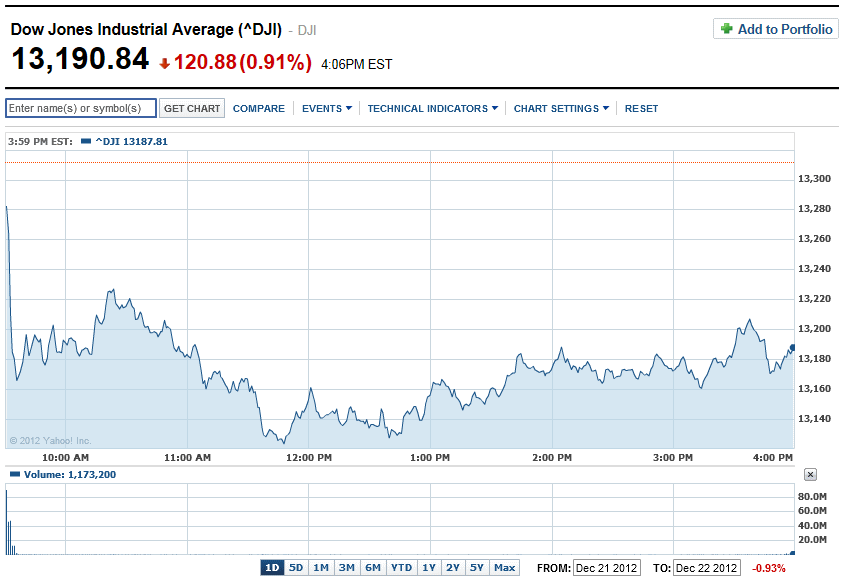The image size is (848, 578).
Task: Select the 1Y range tab
Action: tap(429, 568)
